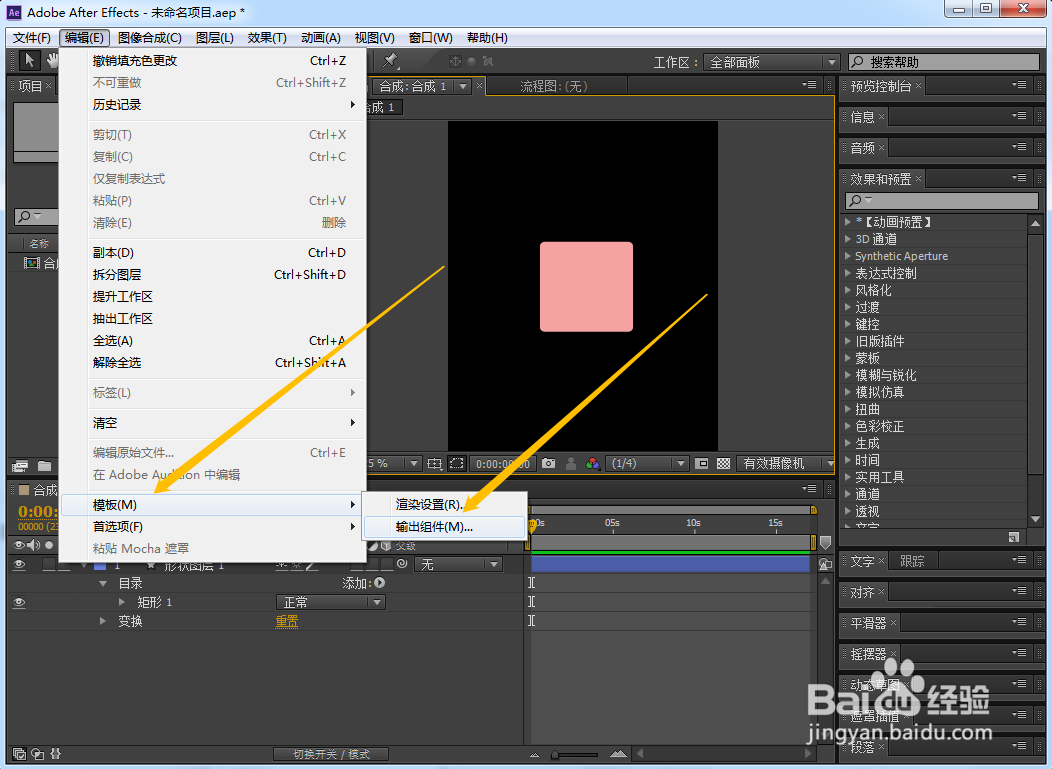The image size is (1052, 769).
Task: Click the timeline zoom slider handle
Action: coord(555,754)
